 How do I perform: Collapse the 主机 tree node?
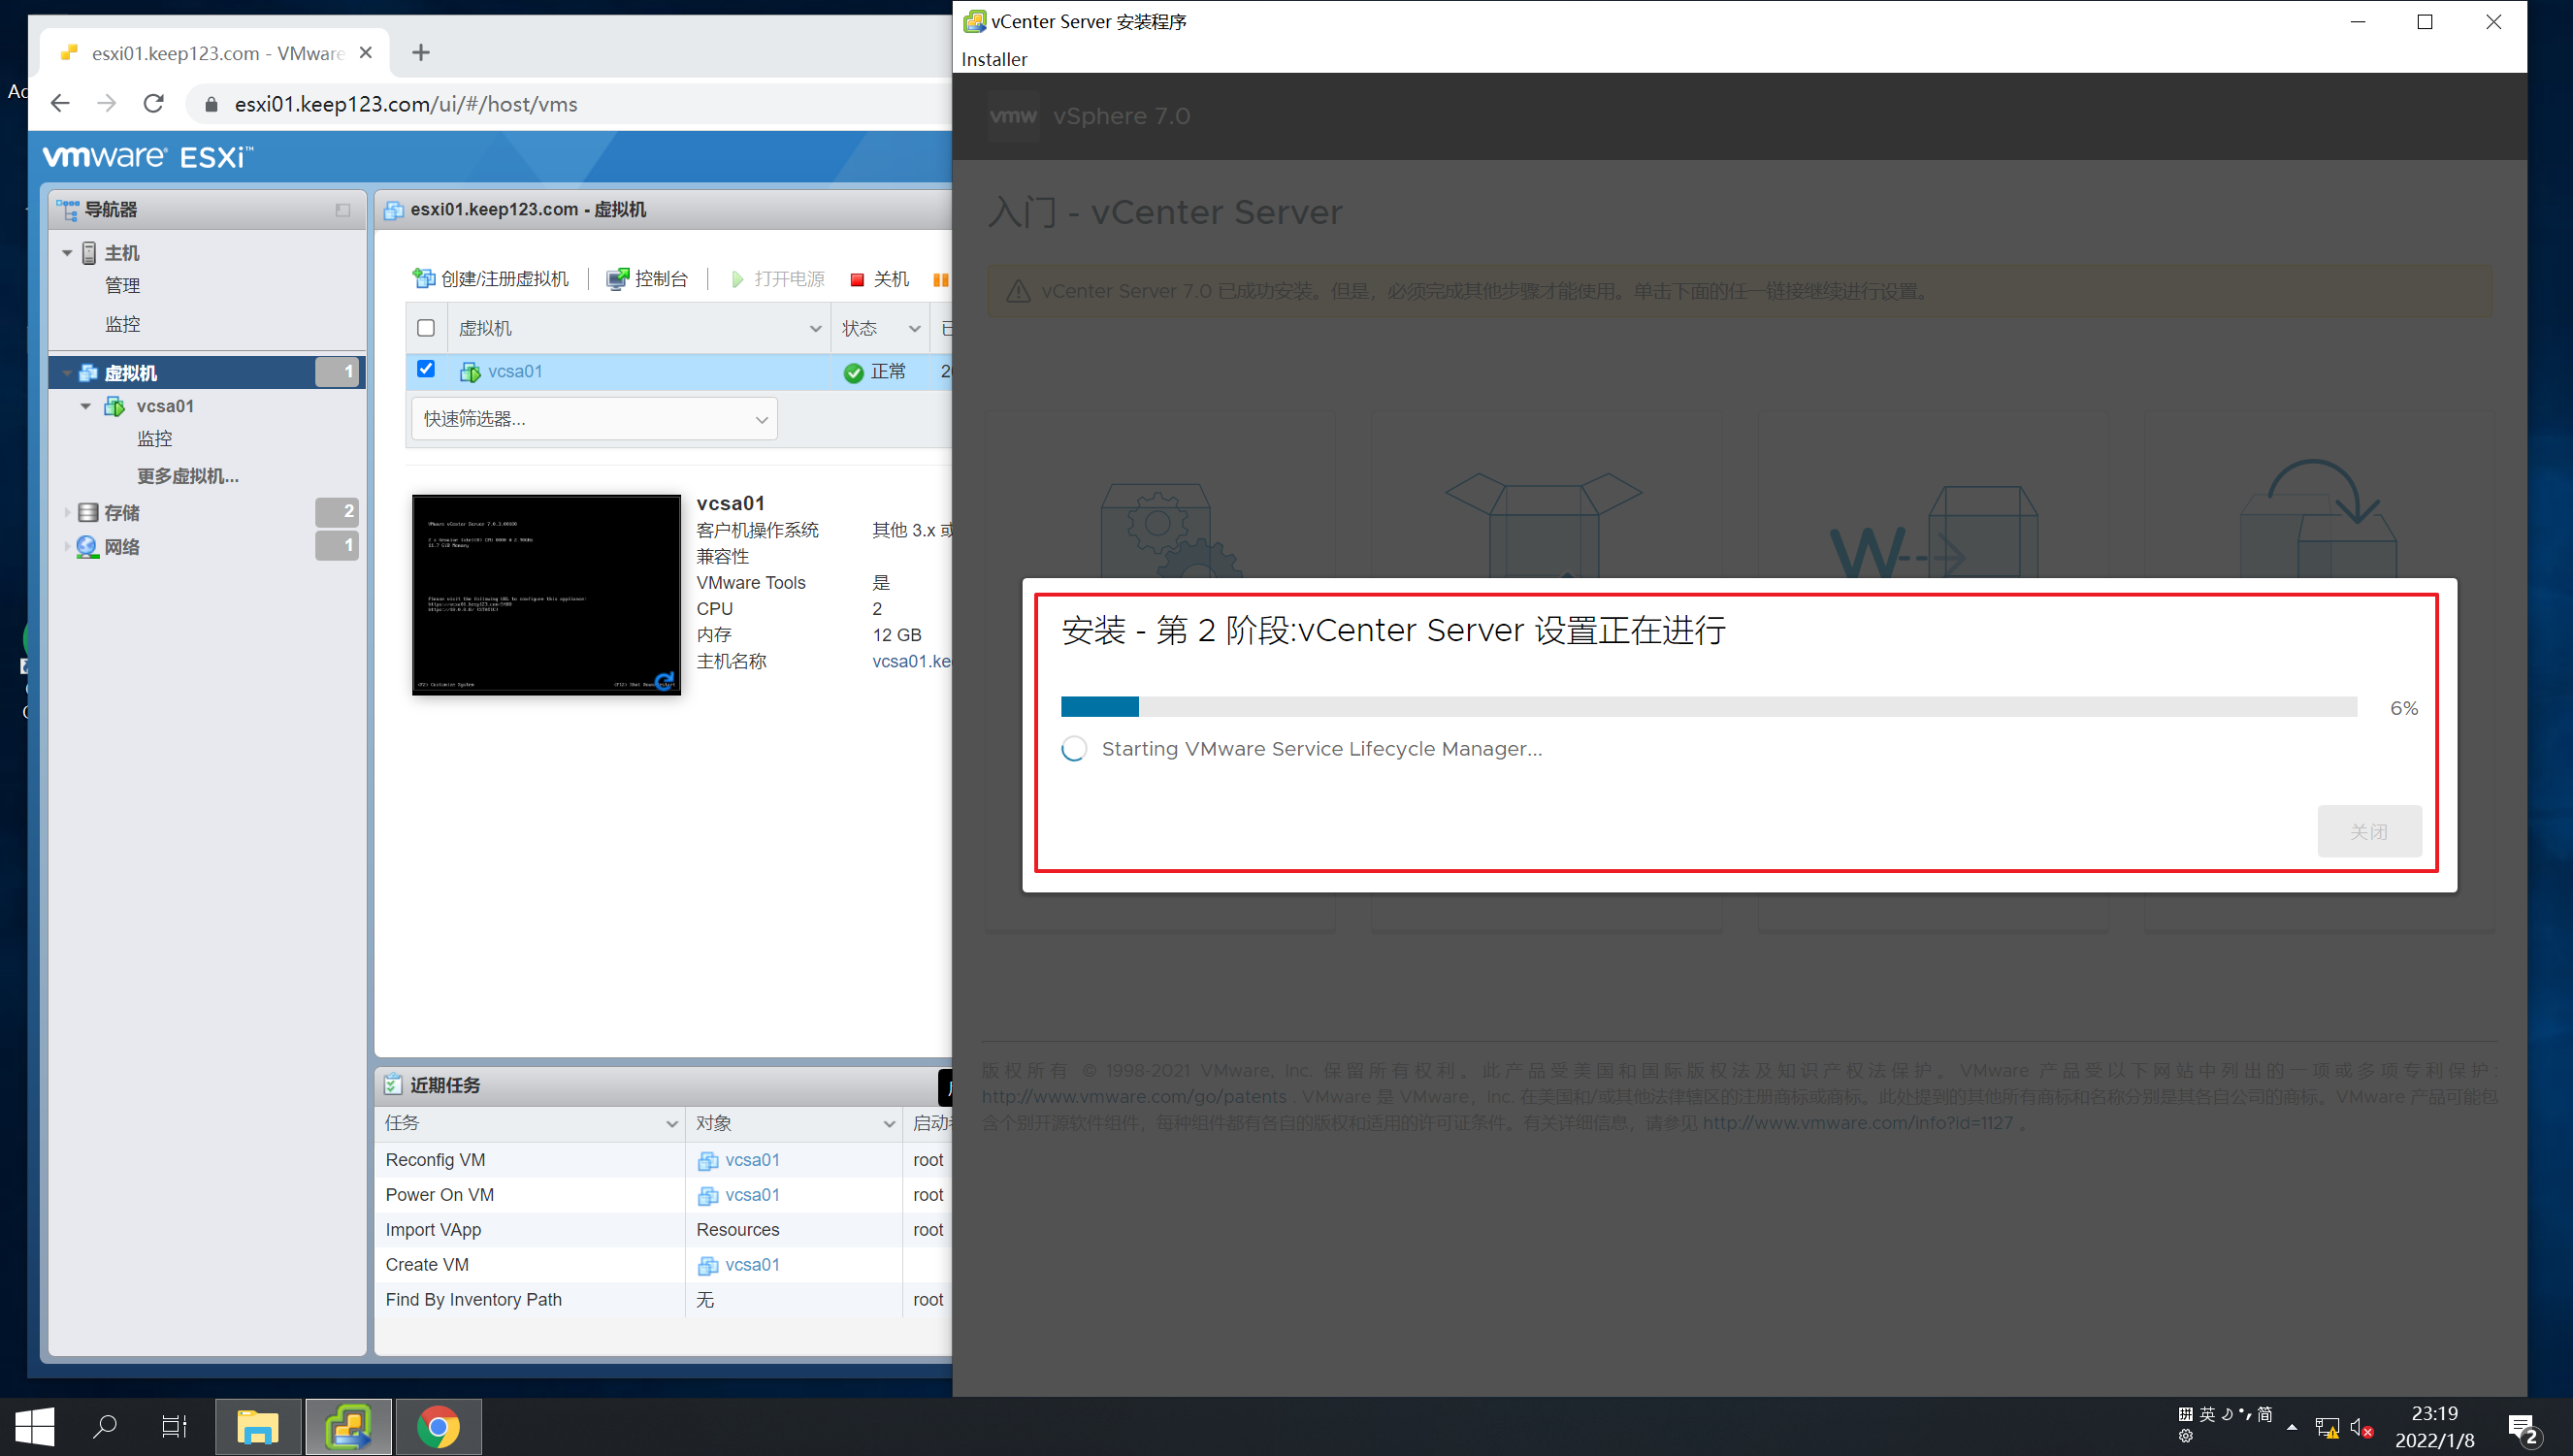67,253
